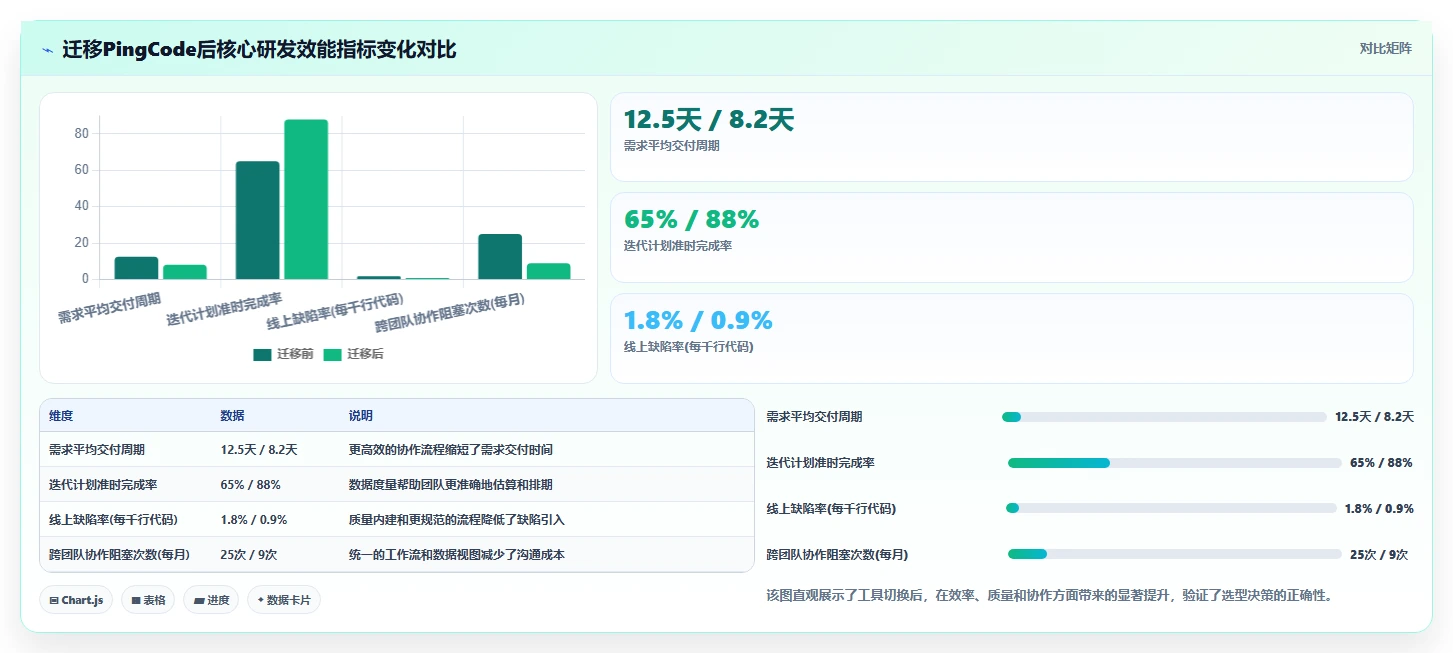Click the 迁移后 bar for 需求平均交付周期
This screenshot has width=1453, height=653.
click(185, 272)
